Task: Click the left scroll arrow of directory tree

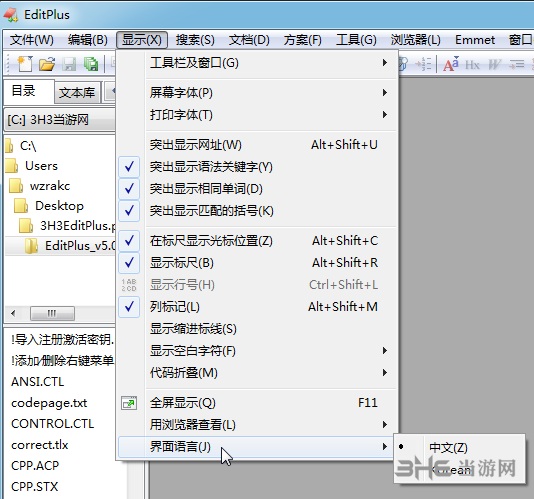Action: [x=13, y=313]
